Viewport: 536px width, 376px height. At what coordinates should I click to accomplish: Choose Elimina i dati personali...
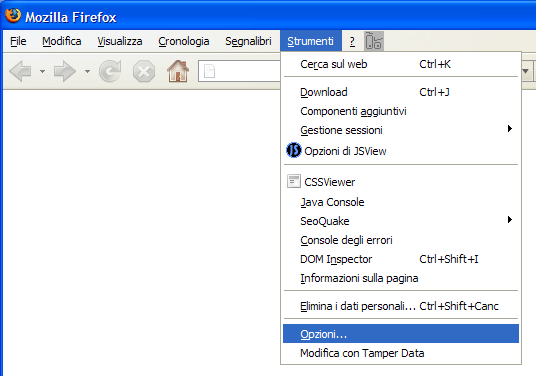[401, 306]
